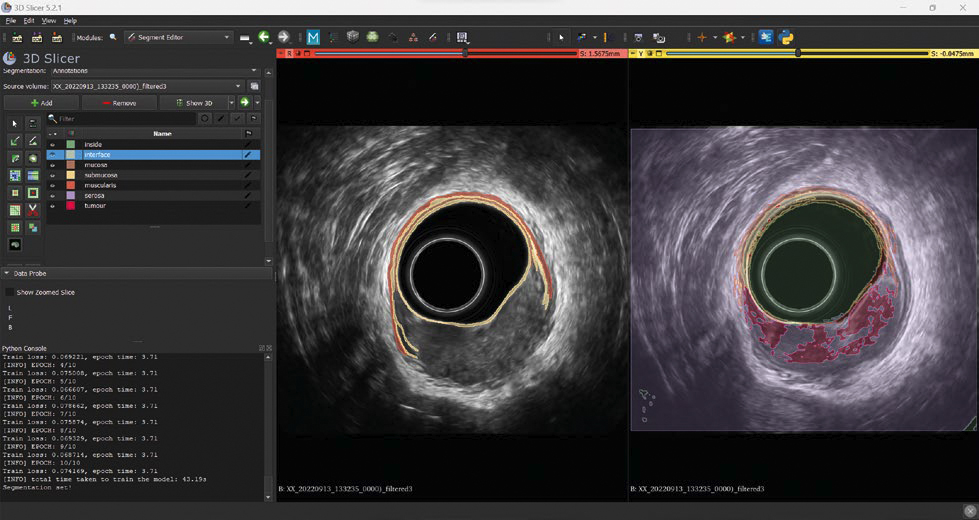Open the Help menu
The height and width of the screenshot is (520, 979).
coord(70,21)
